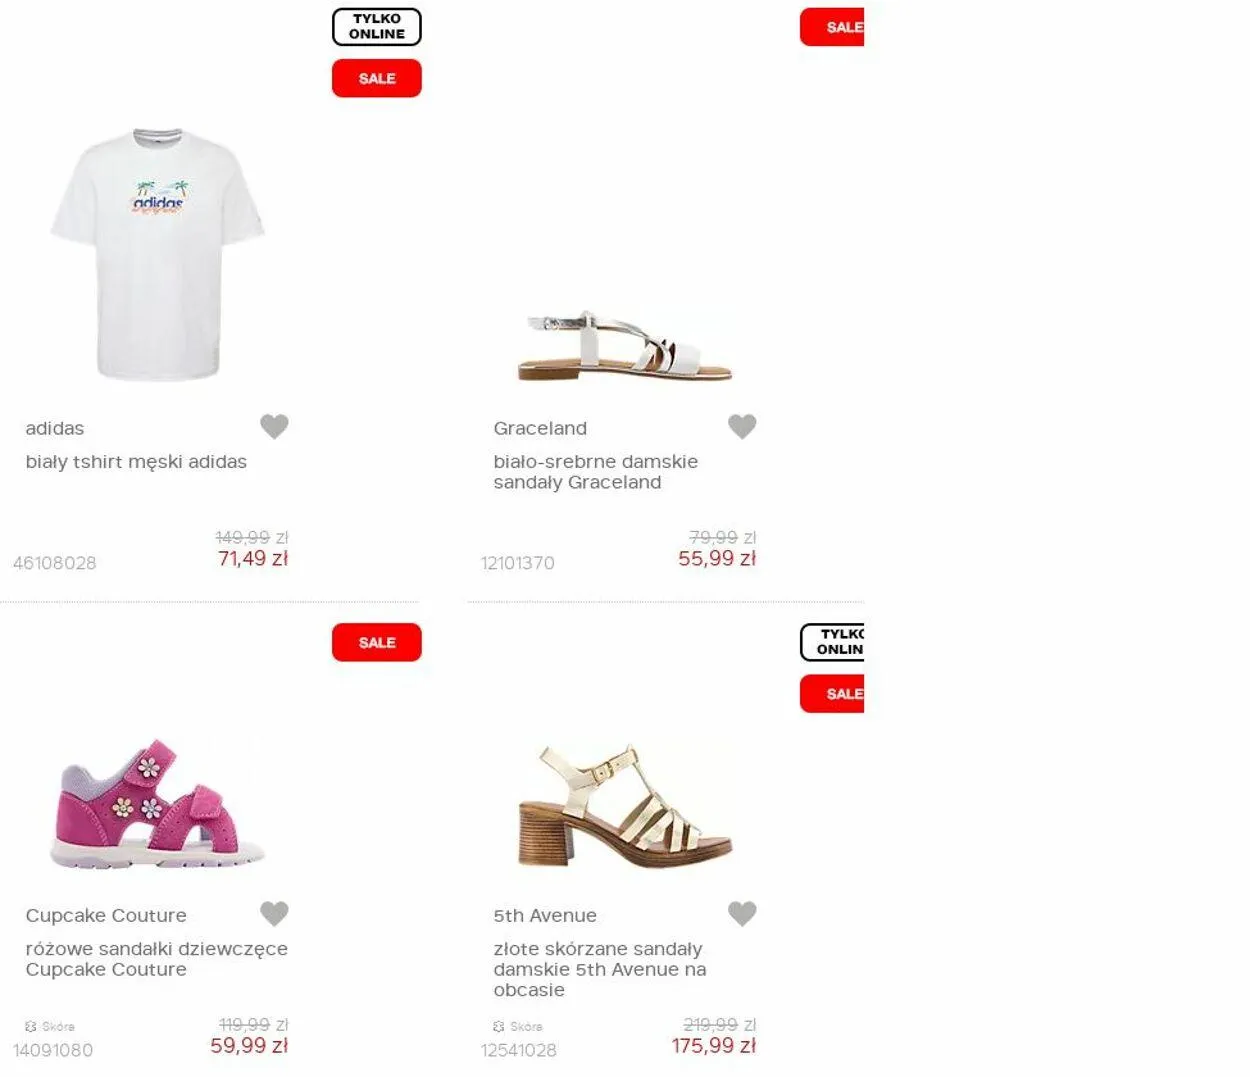Open 'różowe sandałki dziewczęce' product title

[156, 959]
